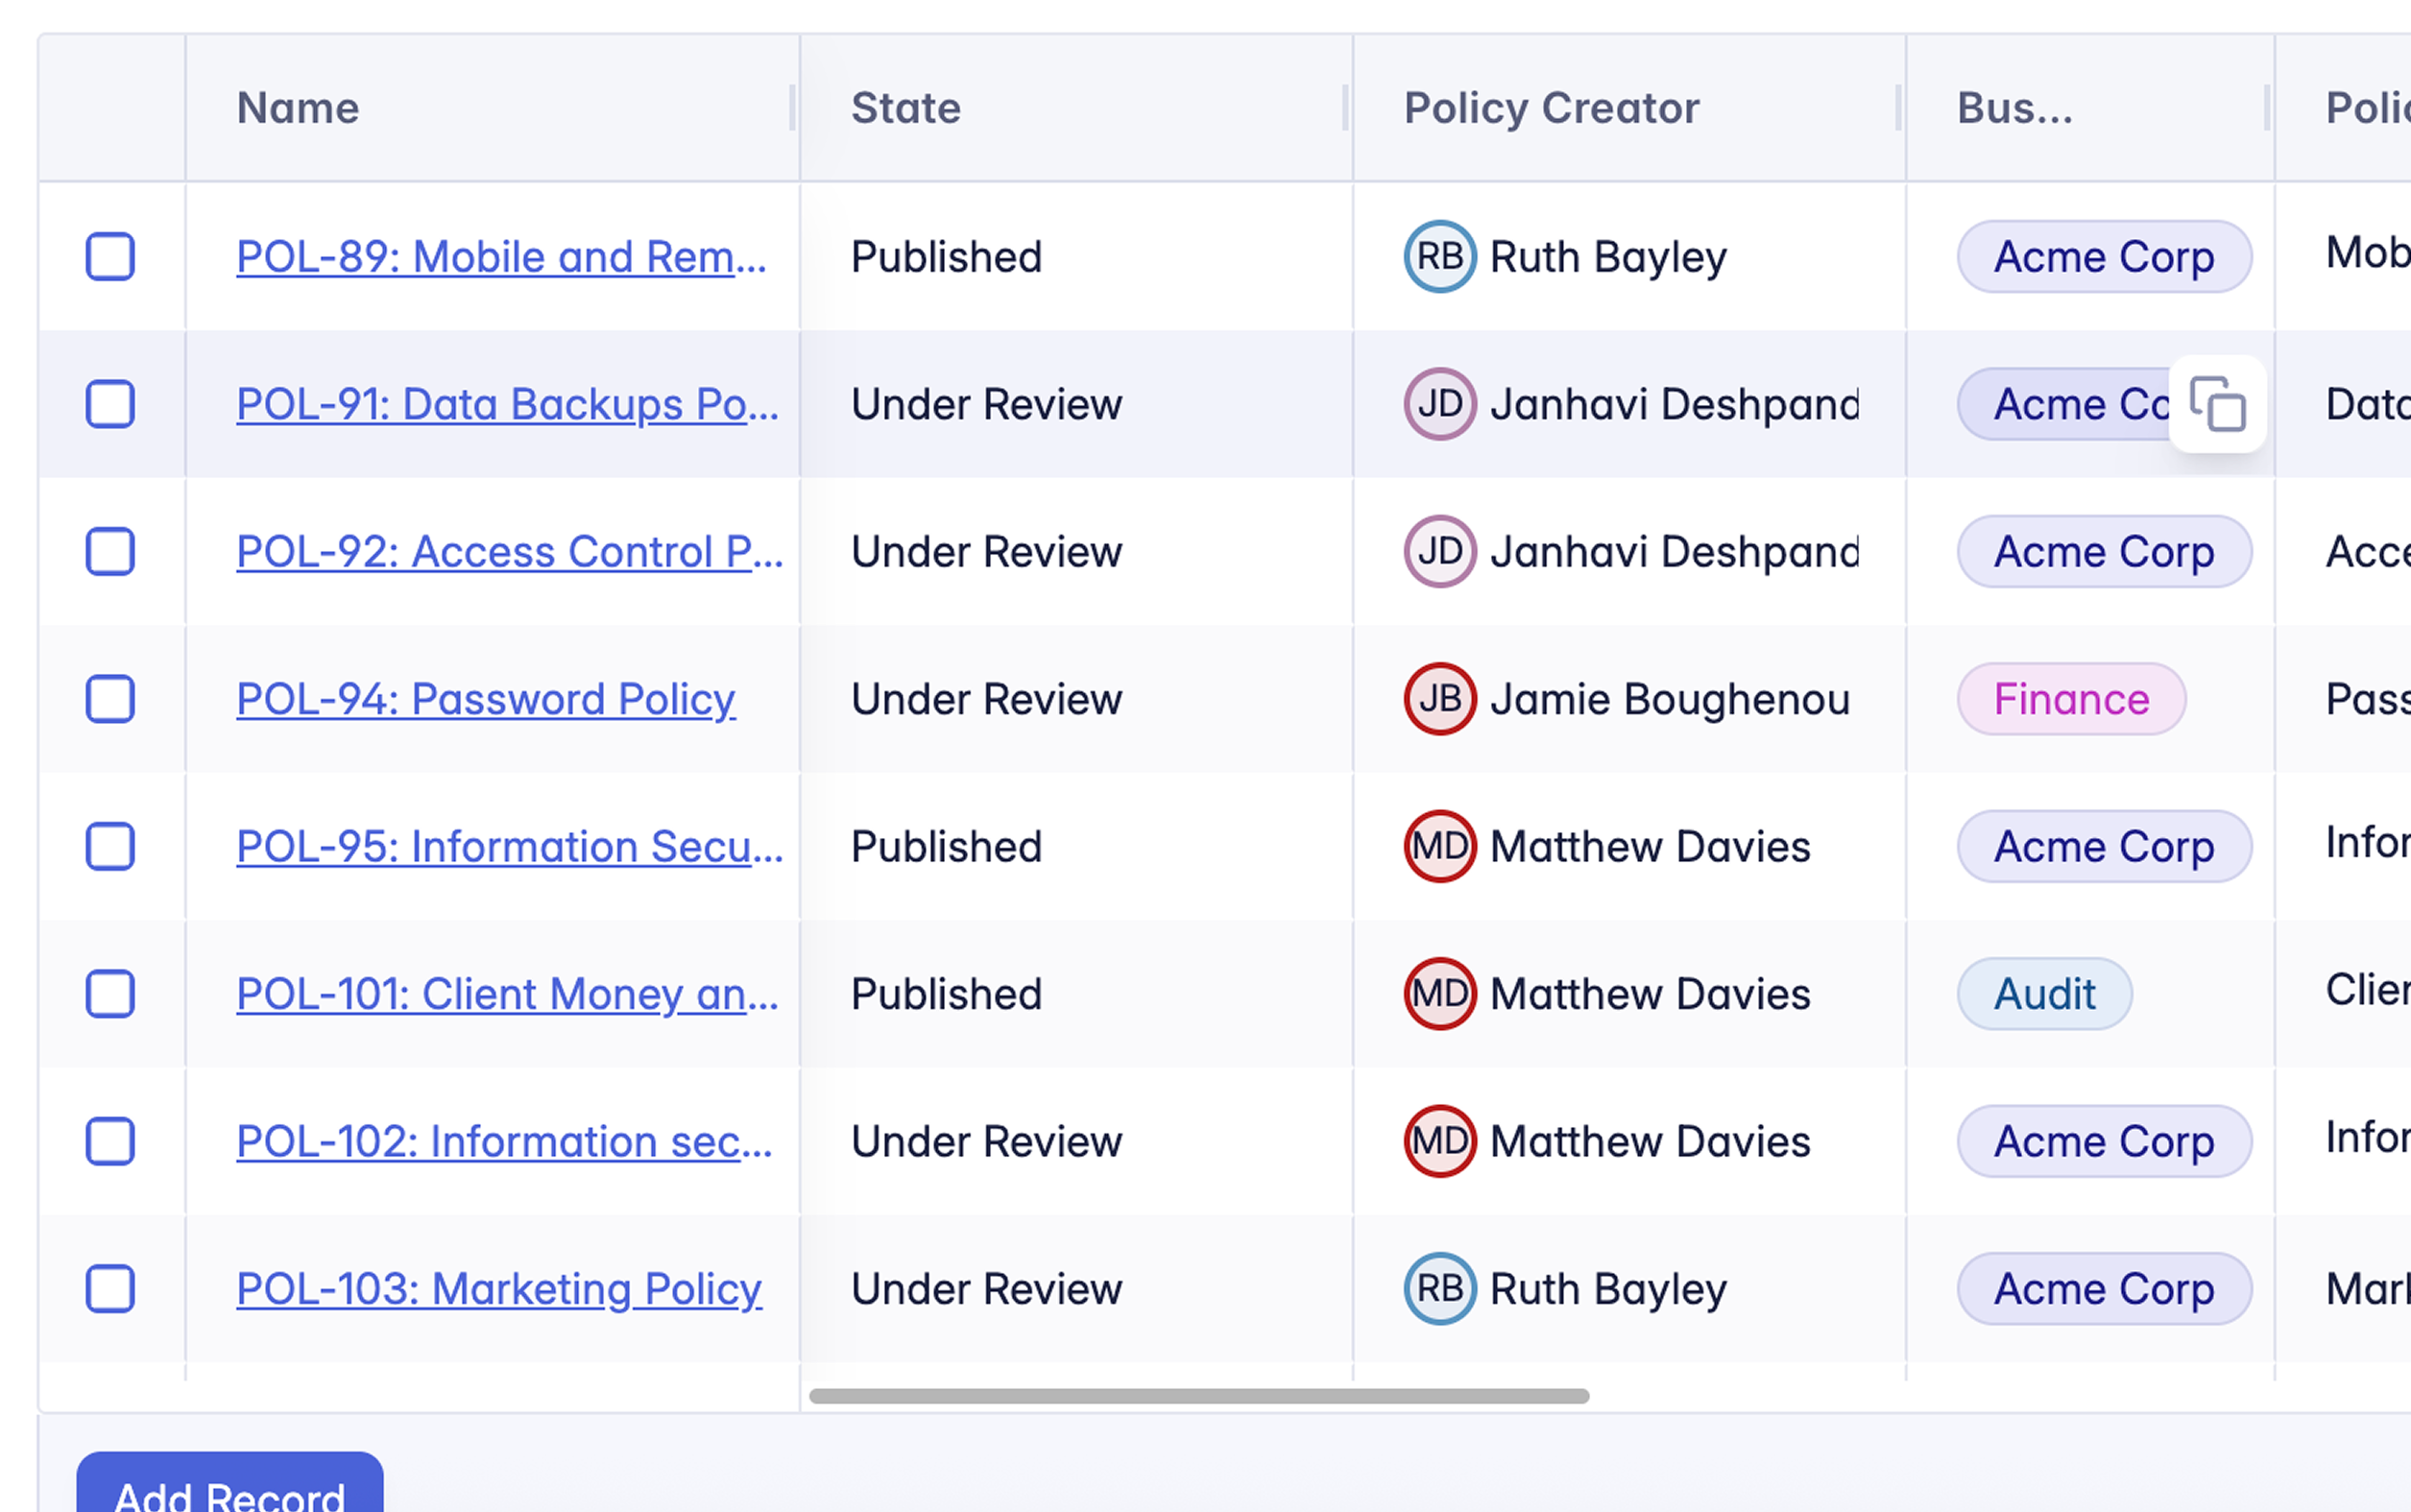
Task: Click Matthew Davies' avatar in the POL-95 row
Action: coord(1438,846)
